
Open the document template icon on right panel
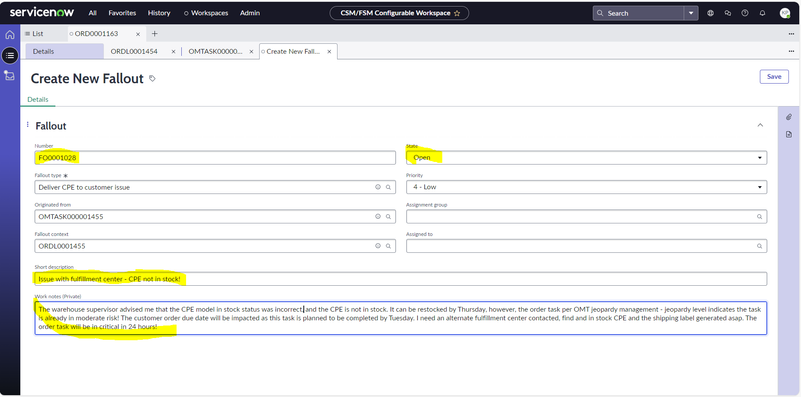coord(789,134)
